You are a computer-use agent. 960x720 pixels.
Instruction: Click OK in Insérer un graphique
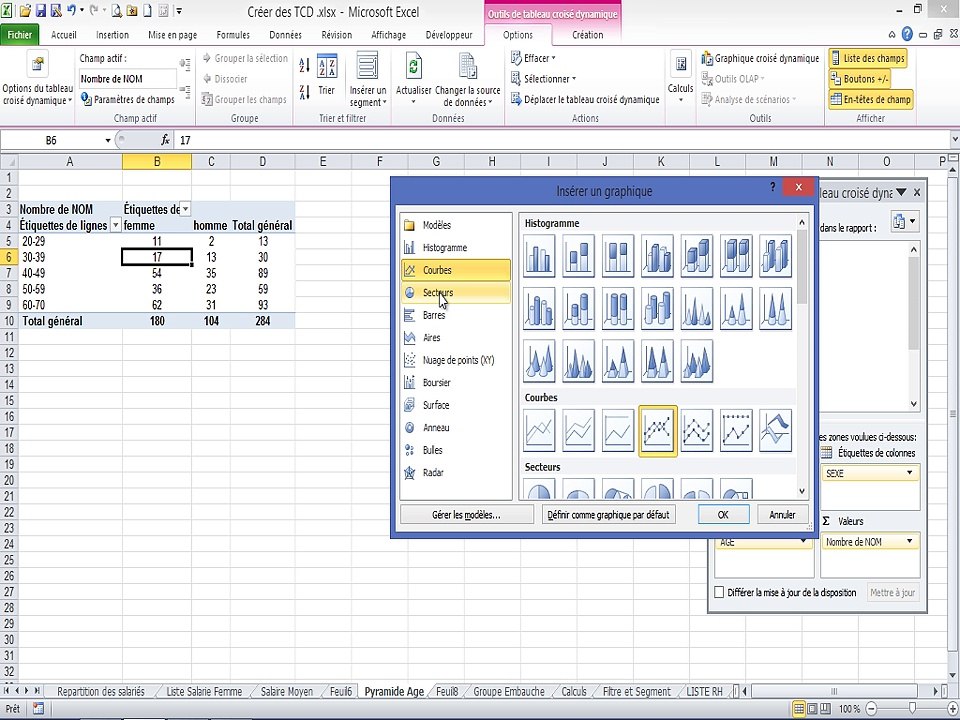click(723, 514)
